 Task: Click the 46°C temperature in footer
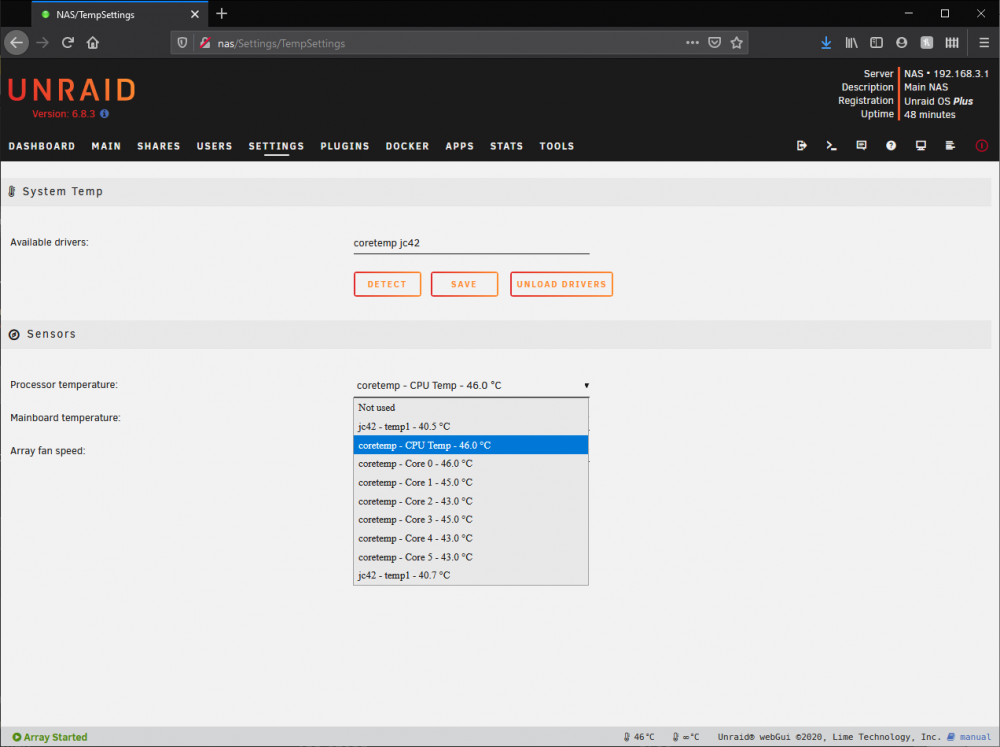click(x=638, y=737)
